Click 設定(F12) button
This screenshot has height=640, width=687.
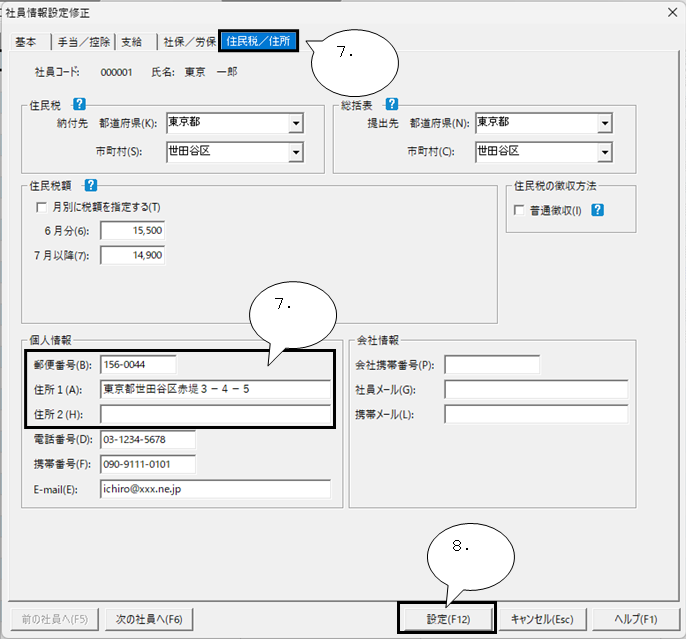[448, 619]
